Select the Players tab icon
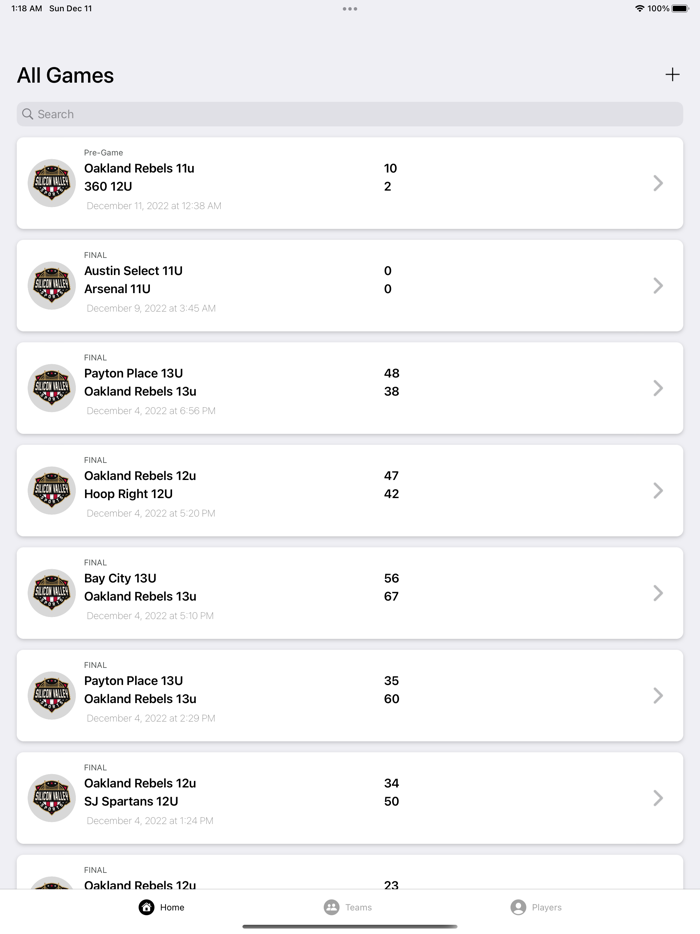This screenshot has width=700, height=934. (519, 907)
